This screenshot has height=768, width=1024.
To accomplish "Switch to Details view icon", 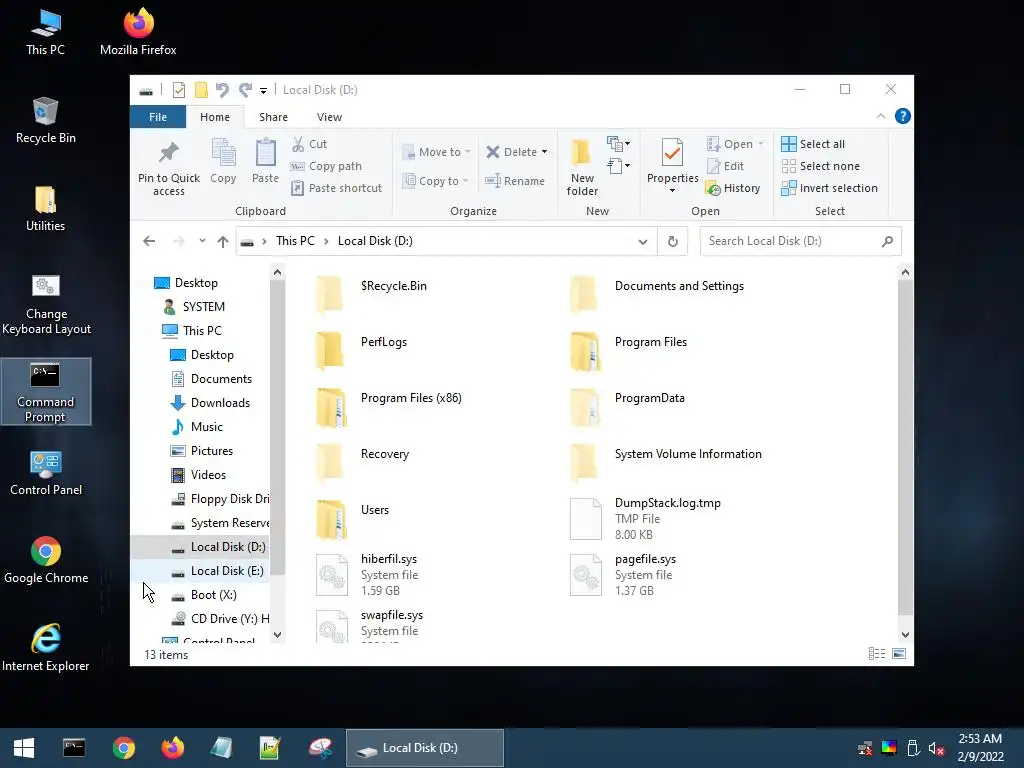I will (x=877, y=654).
